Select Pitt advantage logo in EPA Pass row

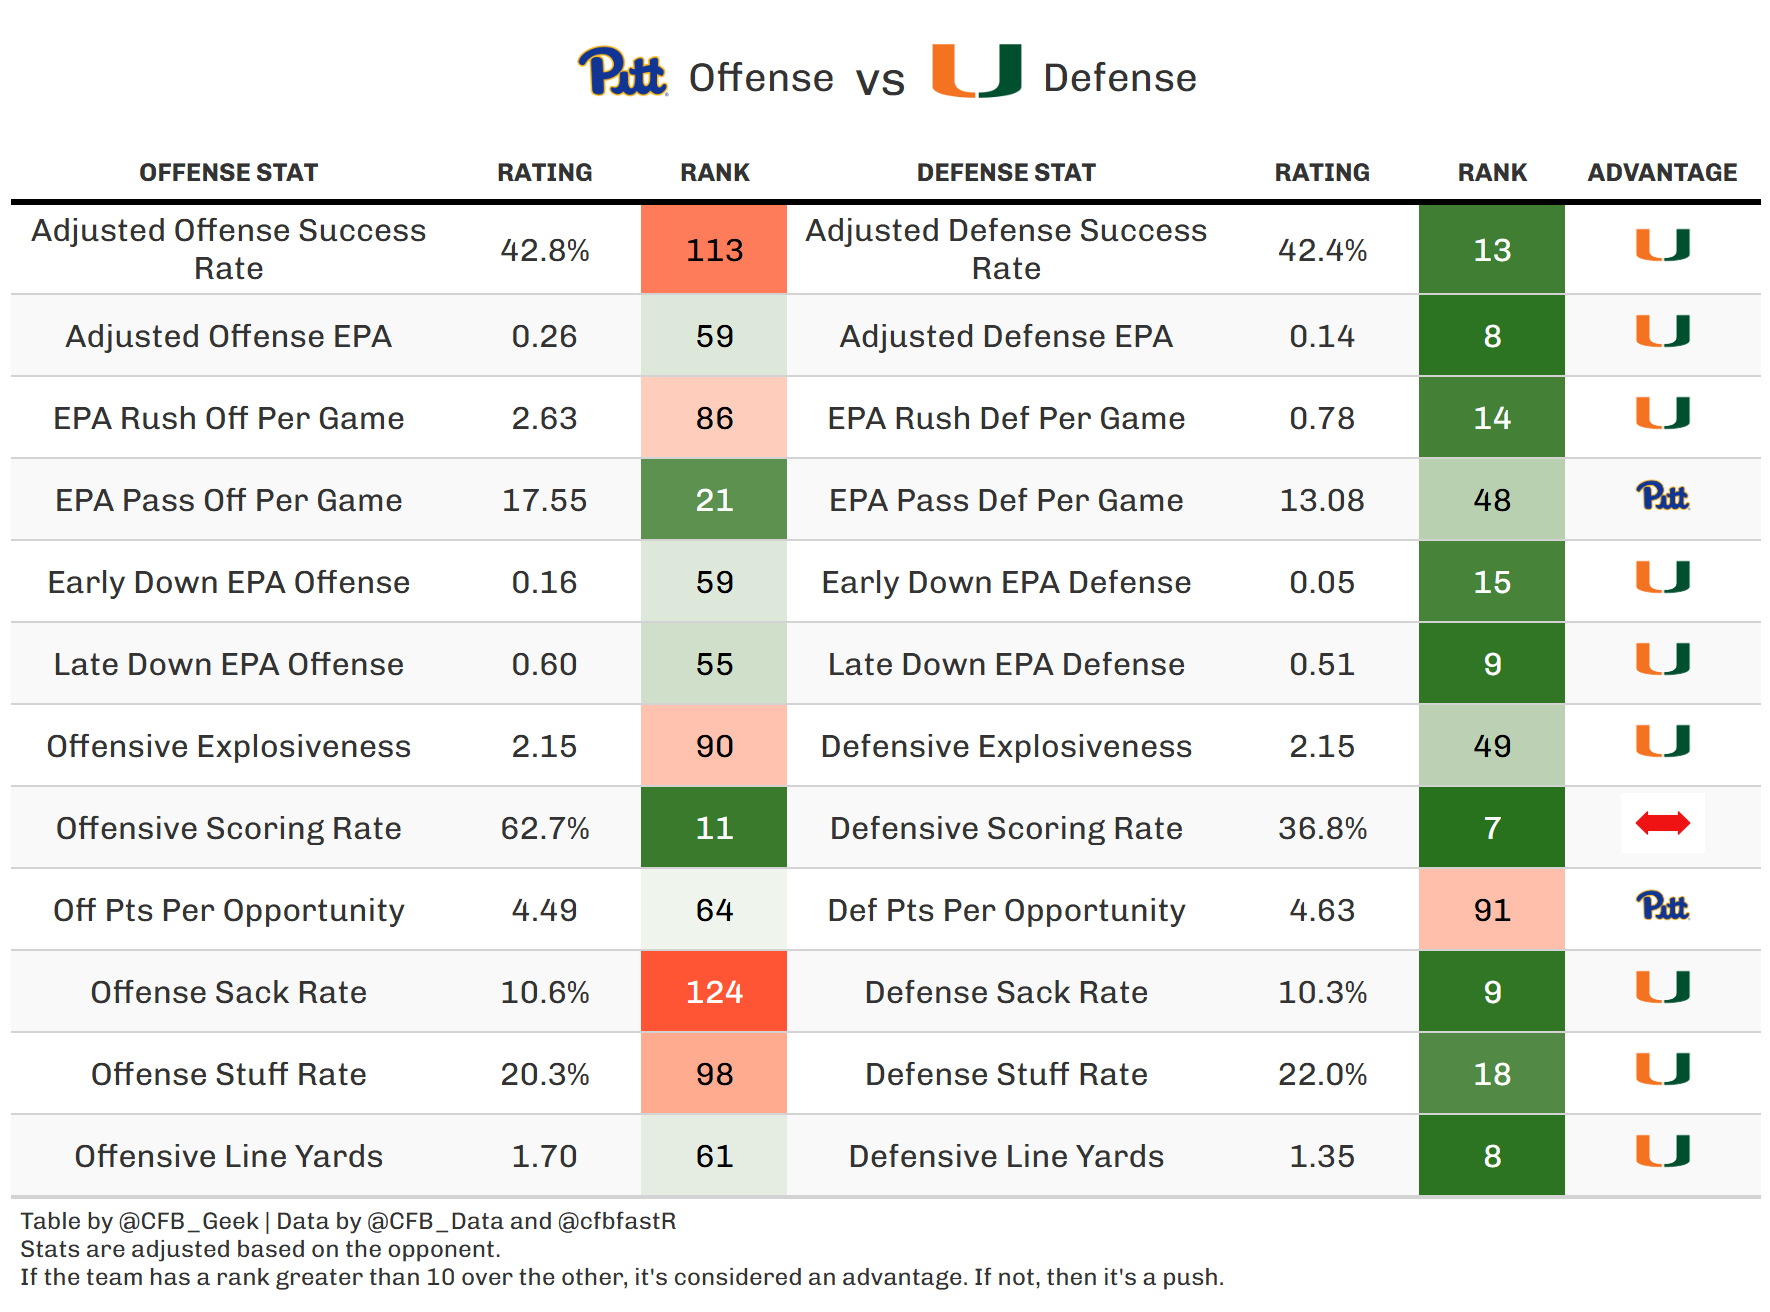(x=1662, y=496)
